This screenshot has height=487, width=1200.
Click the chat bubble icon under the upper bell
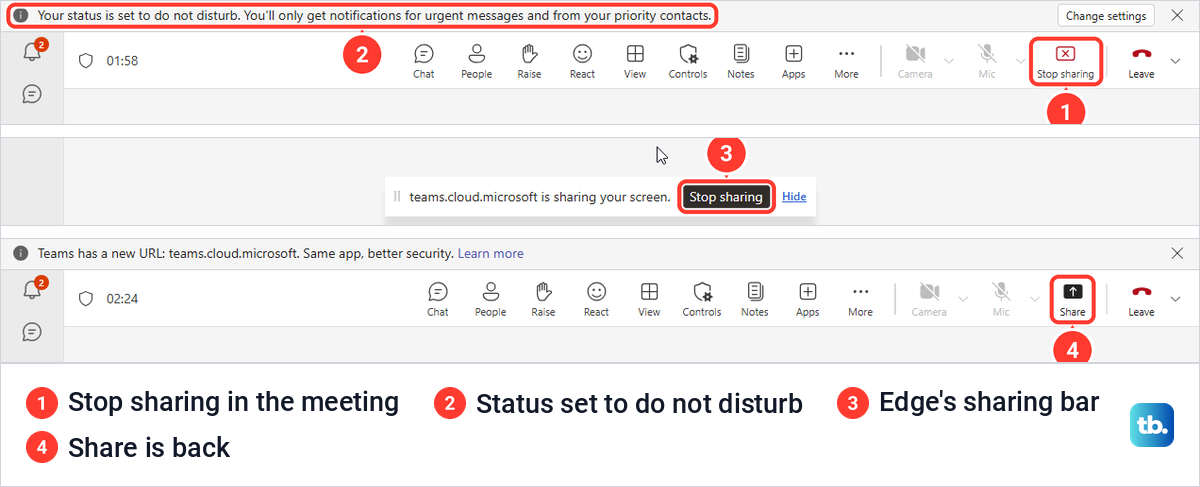pos(32,93)
